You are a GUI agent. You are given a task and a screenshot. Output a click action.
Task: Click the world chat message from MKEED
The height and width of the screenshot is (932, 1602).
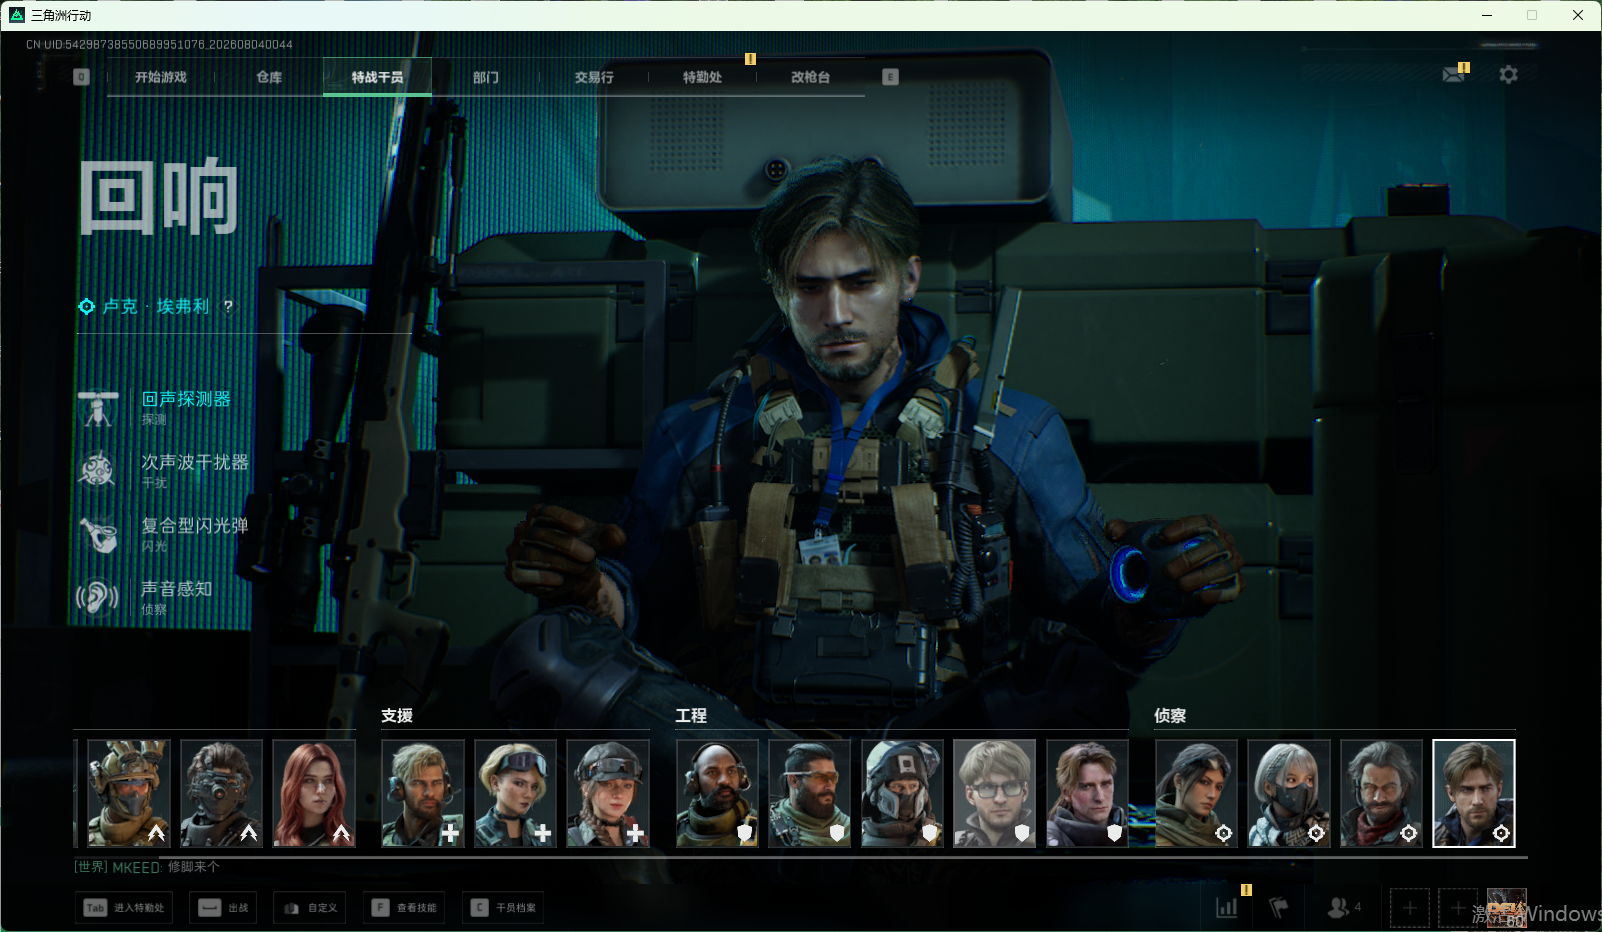pyautogui.click(x=147, y=867)
